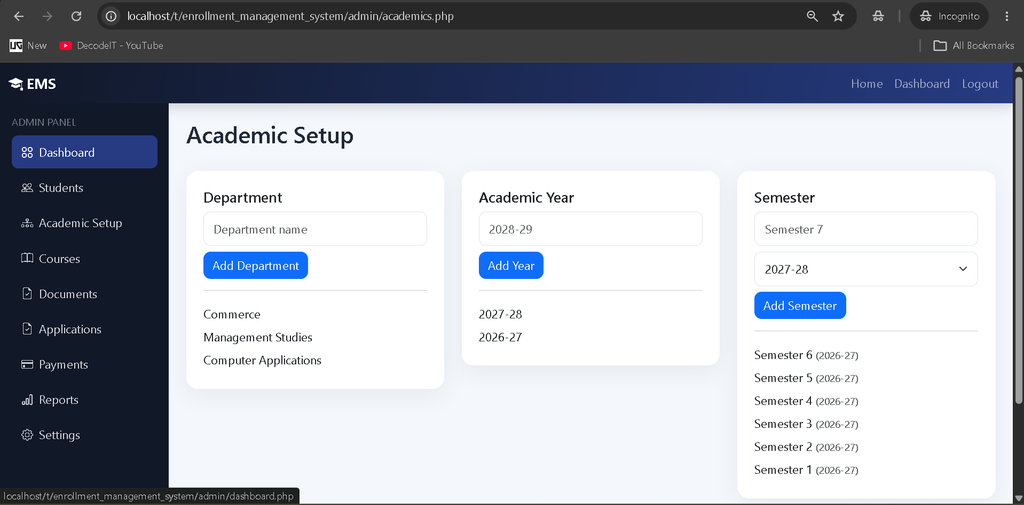This screenshot has height=505, width=1024.
Task: Click the Semester 5 list entry
Action: tap(806, 378)
